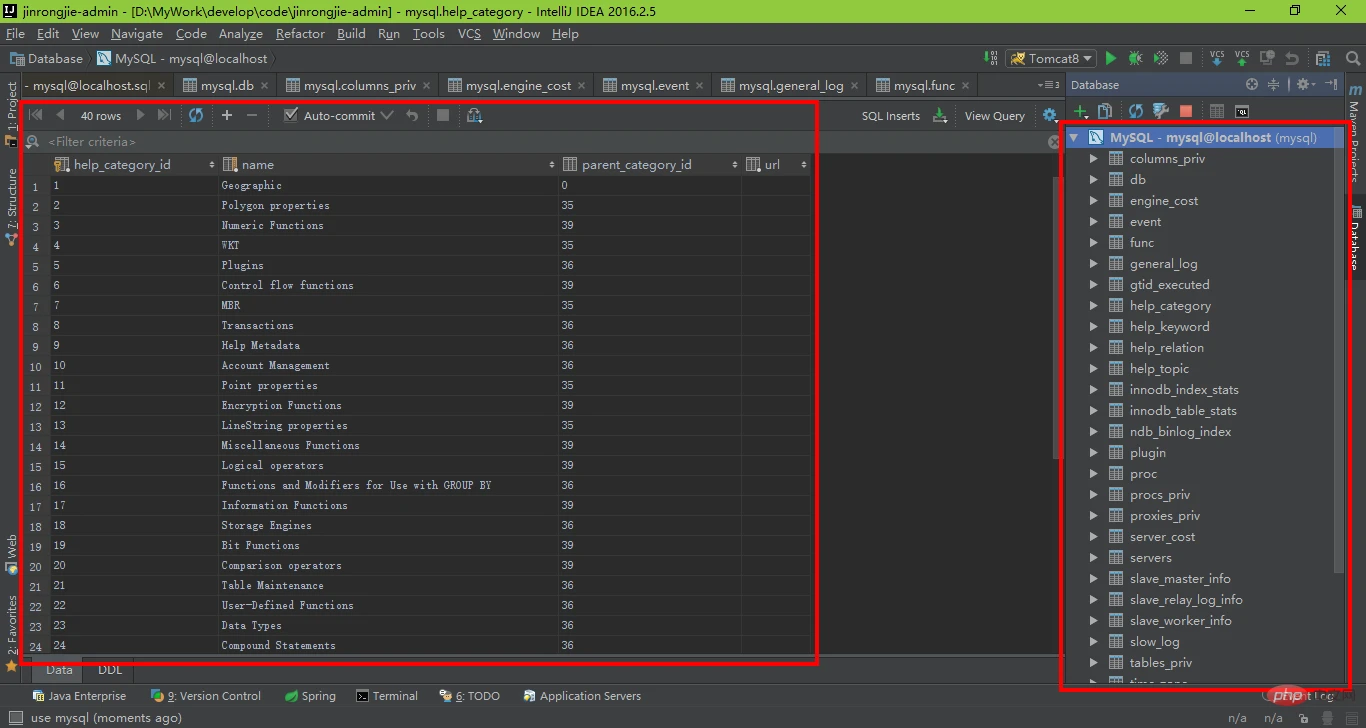Open the Spring tool window
The image size is (1366, 728).
click(x=310, y=696)
